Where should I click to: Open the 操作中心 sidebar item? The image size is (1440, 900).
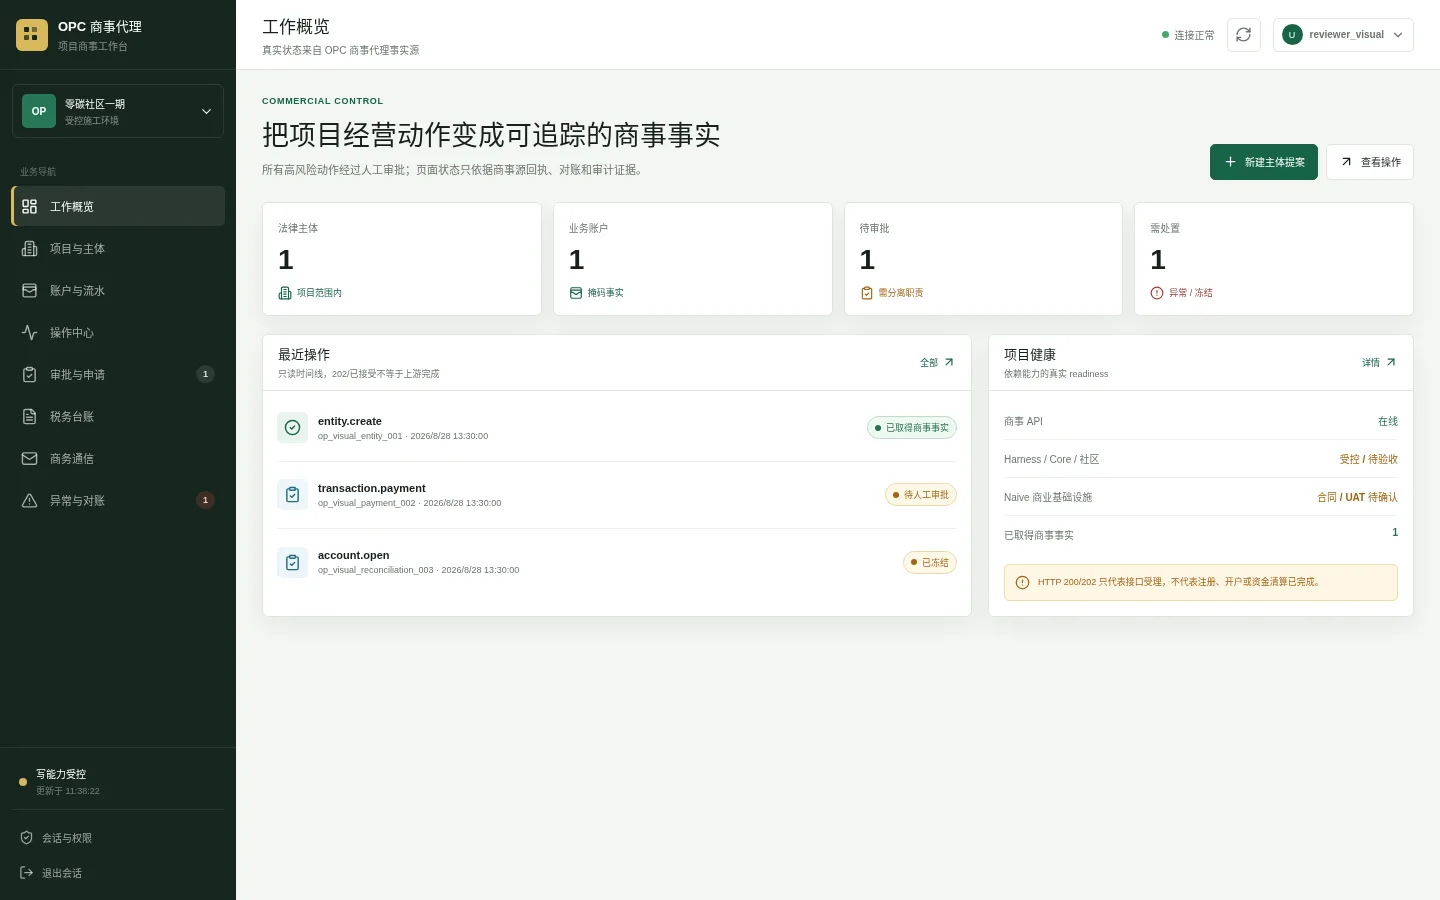point(118,332)
